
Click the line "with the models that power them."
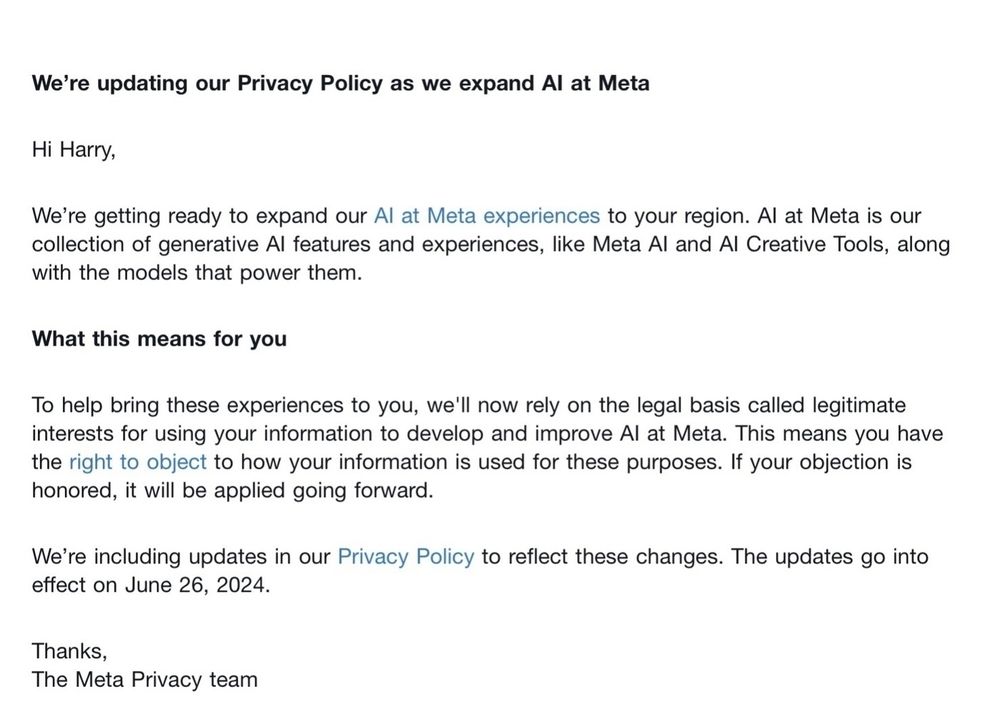(196, 274)
